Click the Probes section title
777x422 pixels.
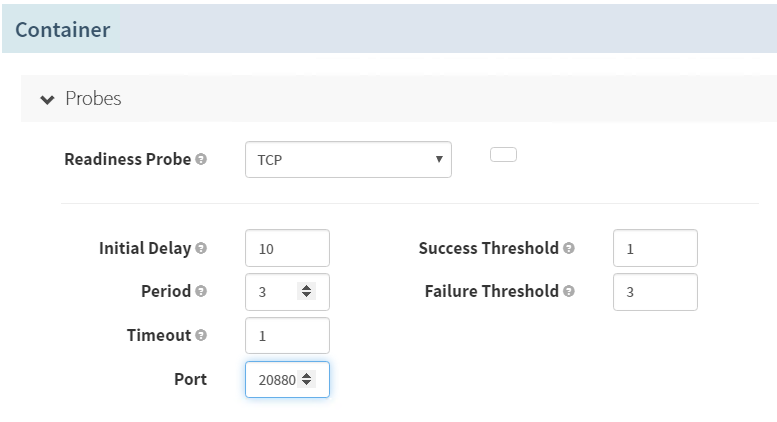tap(93, 99)
